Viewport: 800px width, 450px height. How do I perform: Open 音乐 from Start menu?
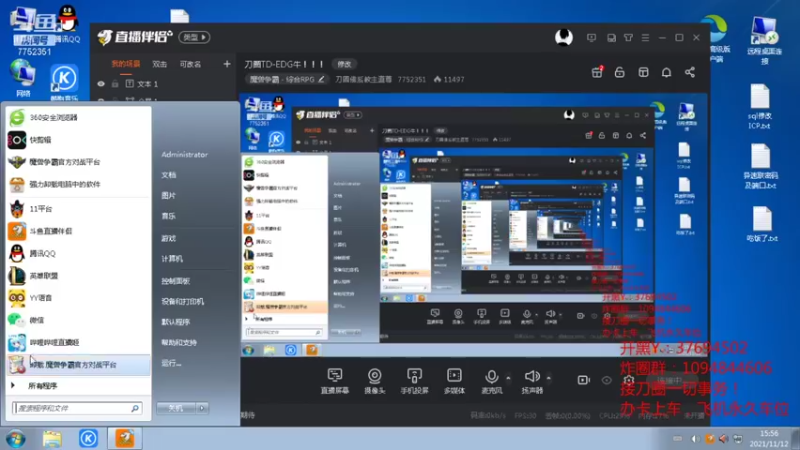[169, 216]
